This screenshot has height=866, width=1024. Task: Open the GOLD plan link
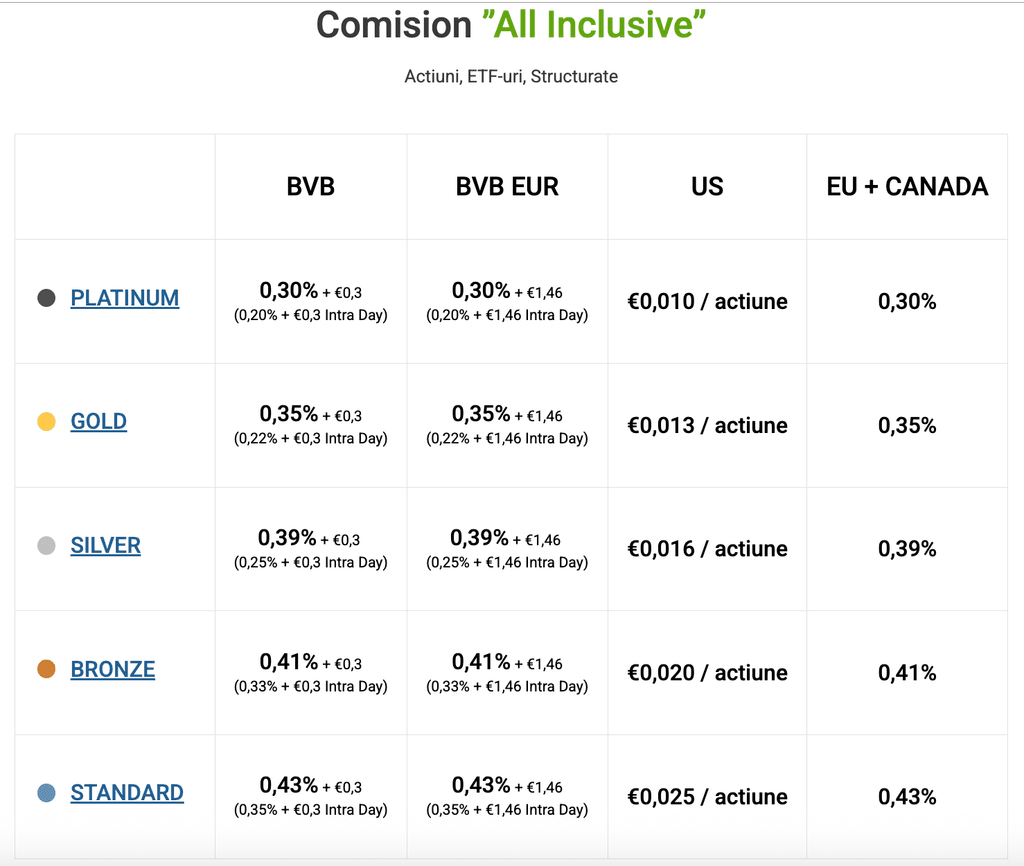click(99, 421)
